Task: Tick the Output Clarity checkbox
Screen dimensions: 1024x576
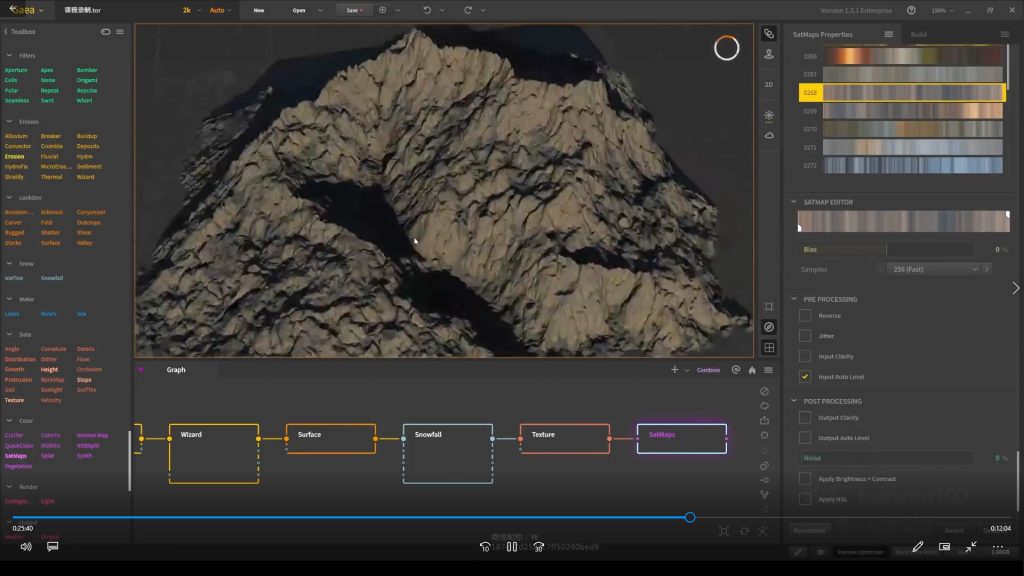Action: pyautogui.click(x=805, y=418)
